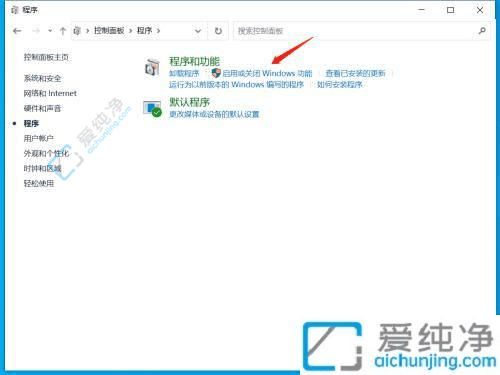Select 程序 in the sidebar
500x375 pixels.
pos(31,124)
